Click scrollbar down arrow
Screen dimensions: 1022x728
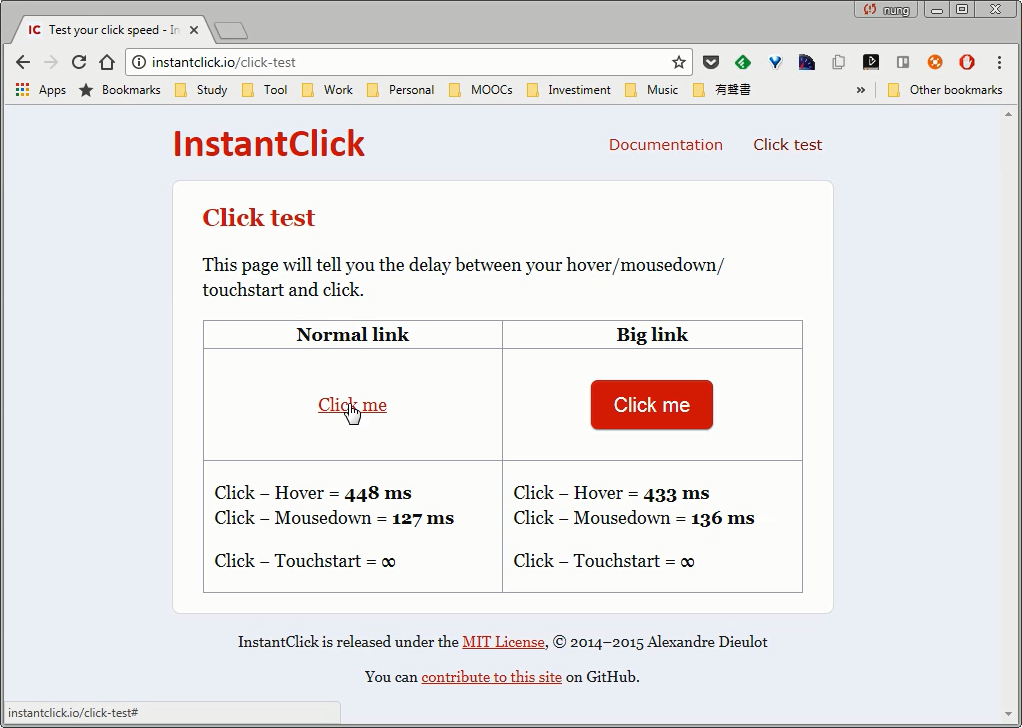tap(1008, 716)
